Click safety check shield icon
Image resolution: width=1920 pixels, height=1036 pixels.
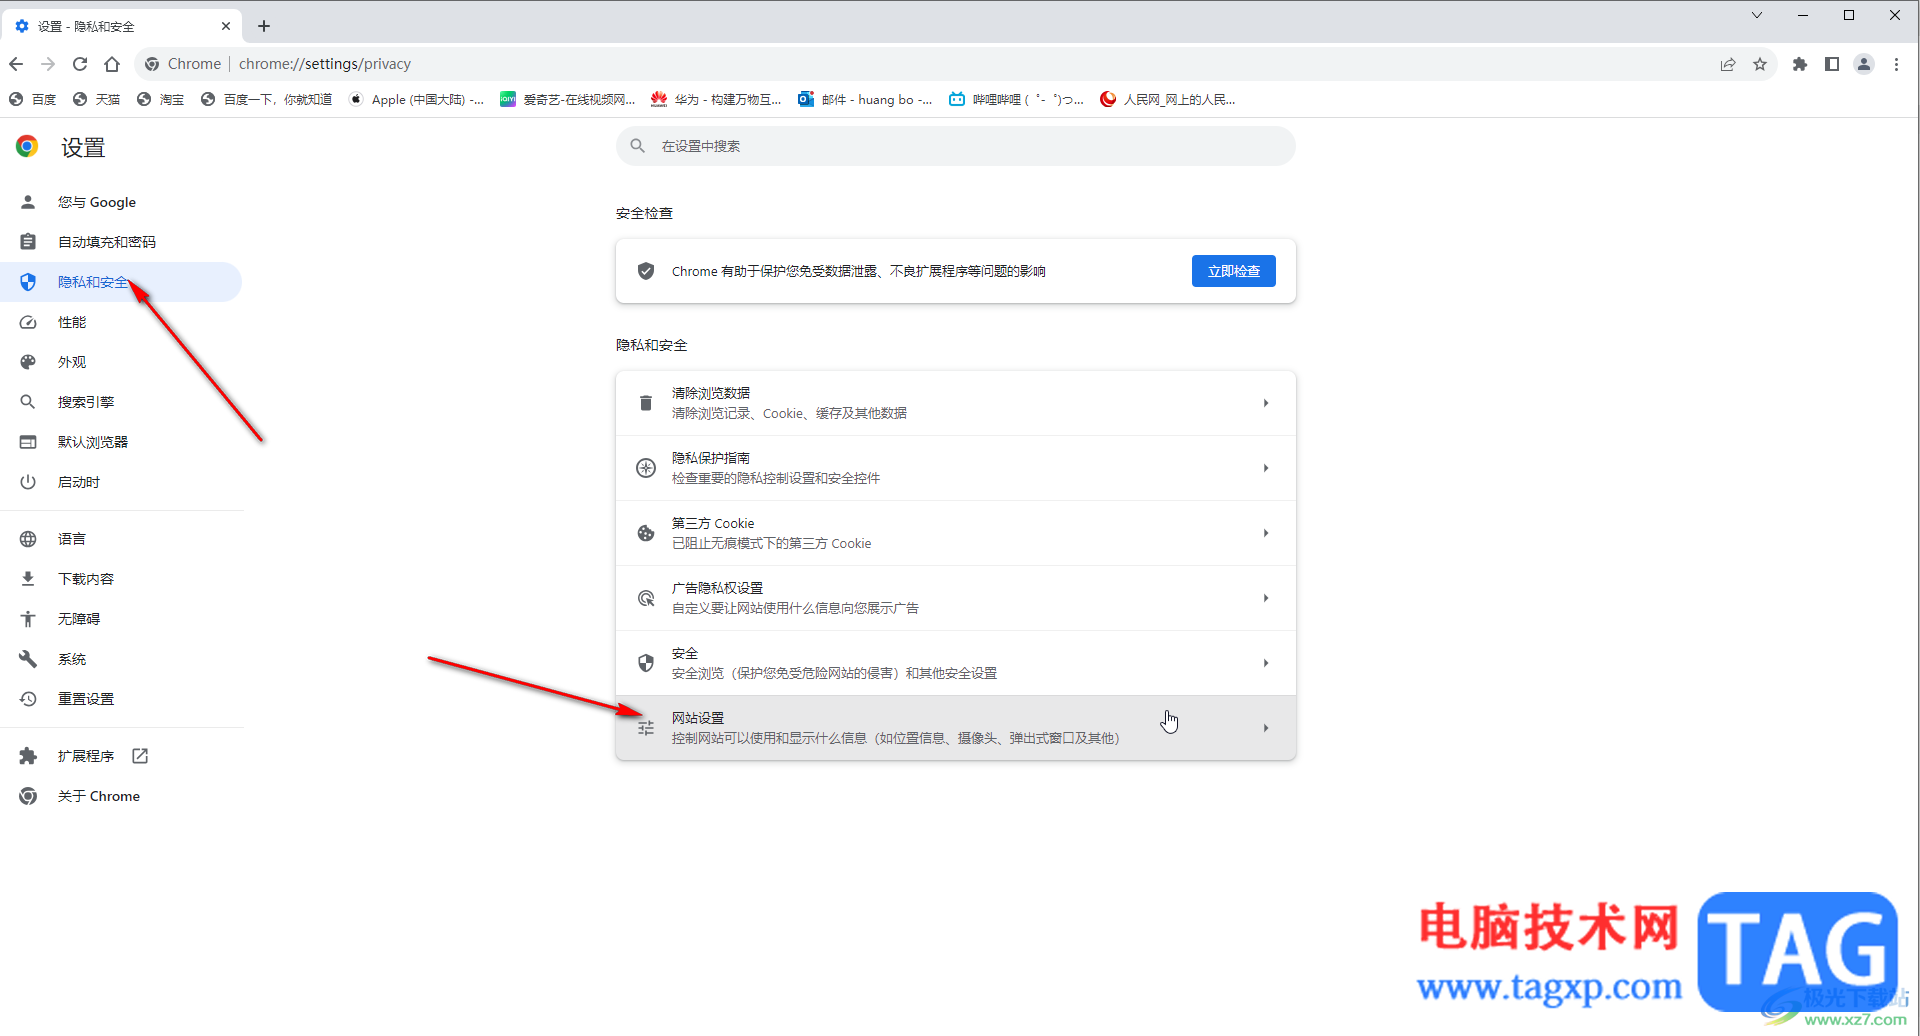coord(646,271)
